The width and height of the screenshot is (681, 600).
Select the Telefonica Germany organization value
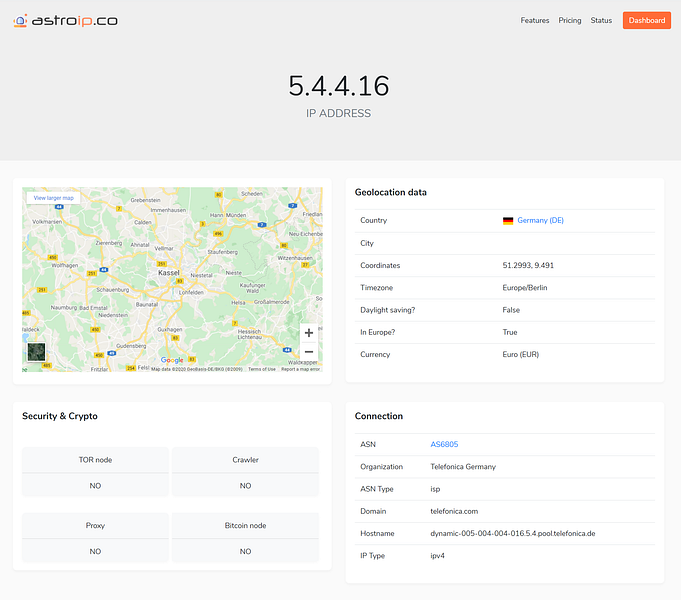[463, 467]
